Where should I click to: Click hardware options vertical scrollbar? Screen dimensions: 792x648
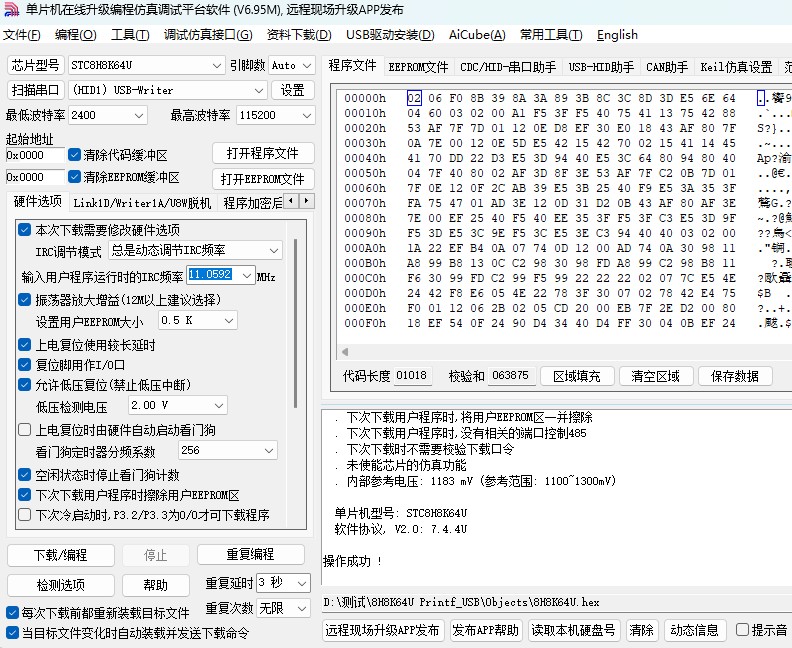click(295, 323)
